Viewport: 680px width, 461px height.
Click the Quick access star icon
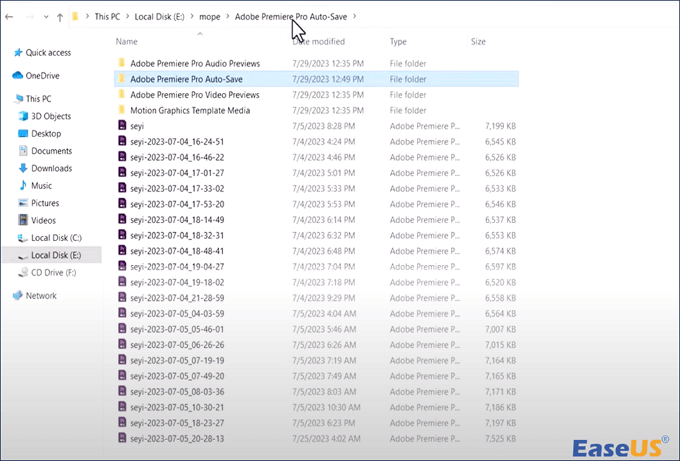[x=17, y=52]
